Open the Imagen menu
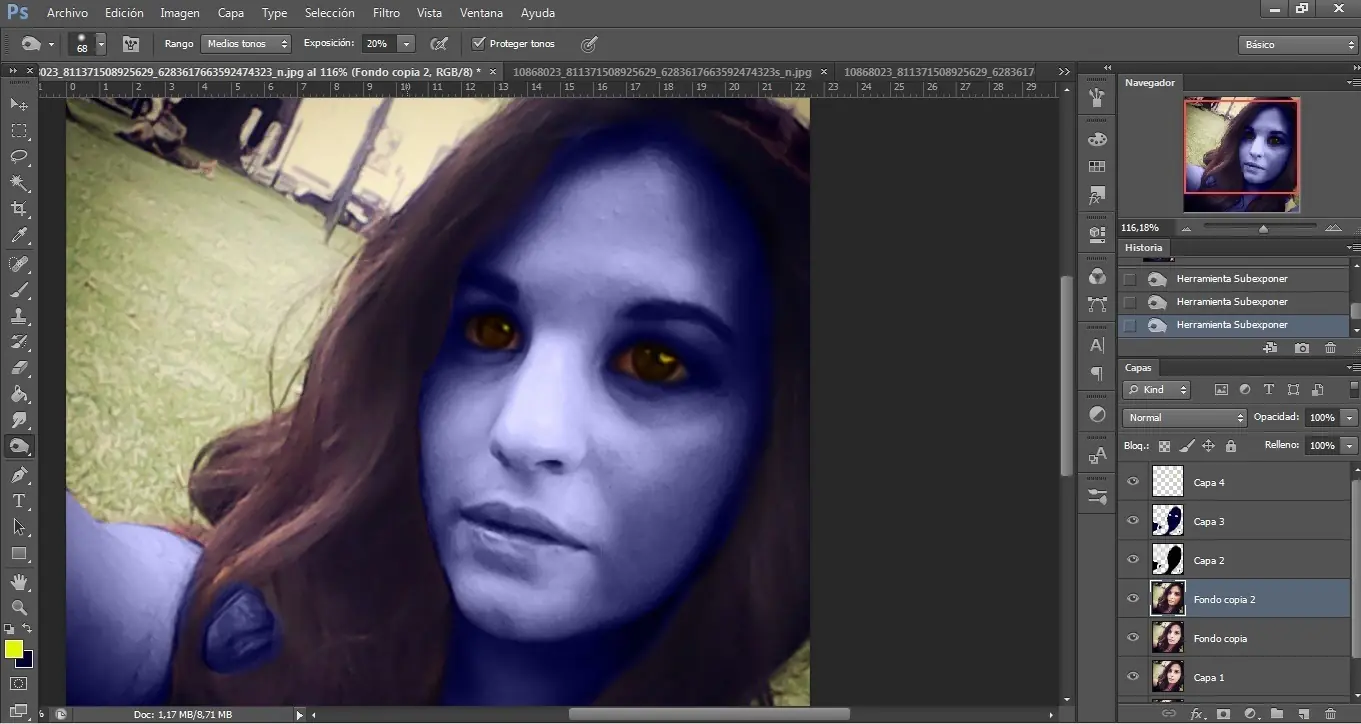1361x724 pixels. coord(180,13)
